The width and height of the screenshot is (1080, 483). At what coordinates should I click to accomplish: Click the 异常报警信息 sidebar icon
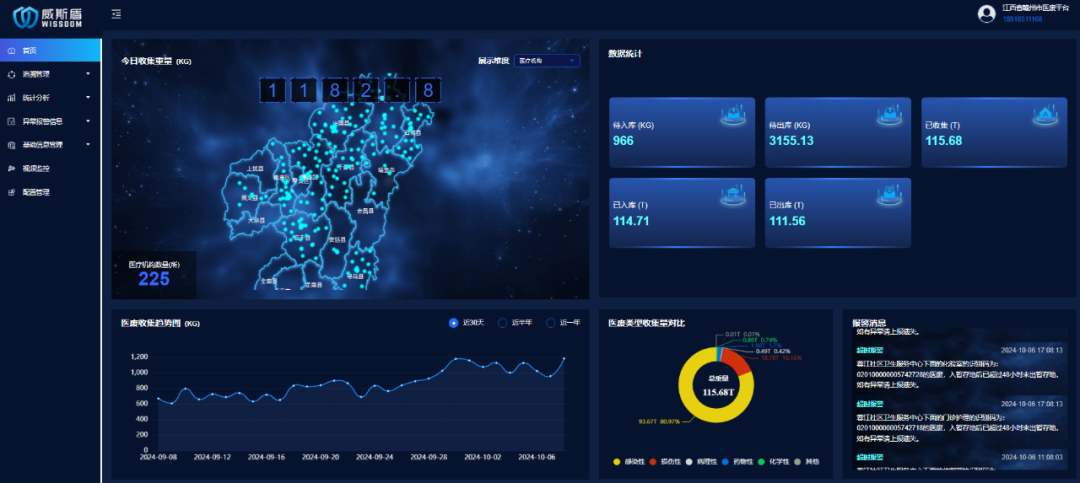[12, 121]
